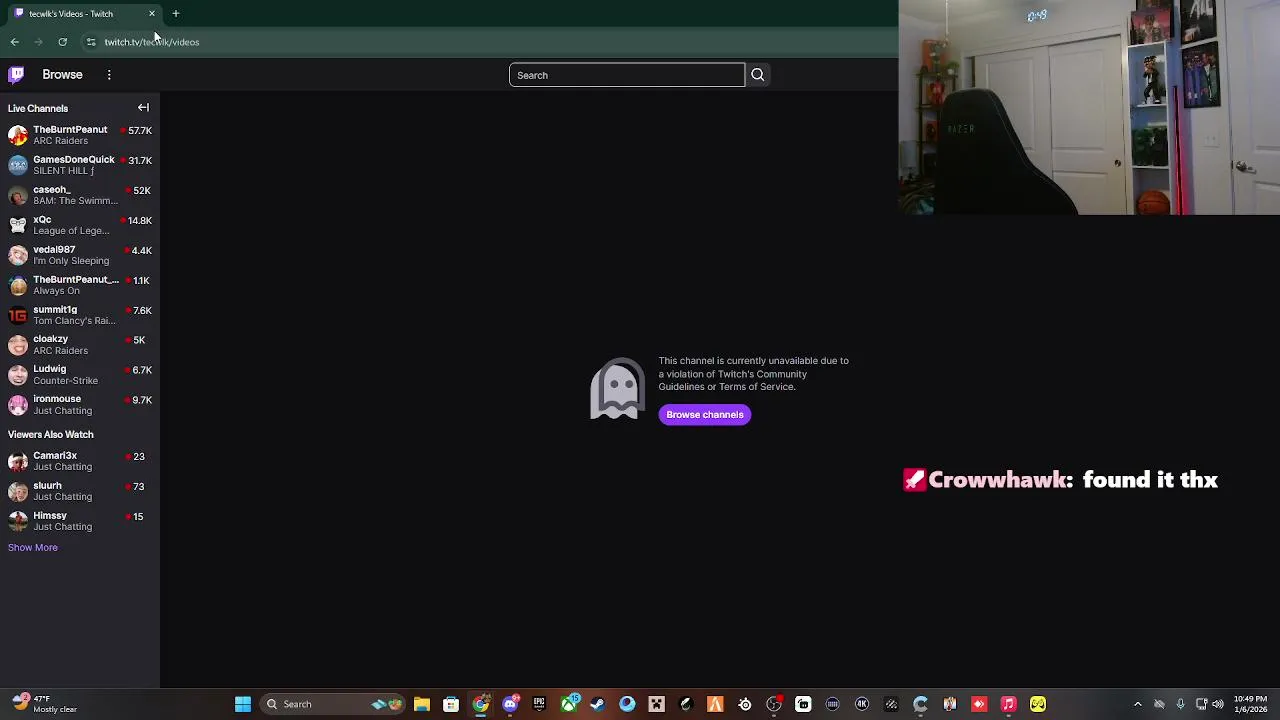Open Ludwig Counter-Strike channel
The height and width of the screenshot is (720, 1280).
(80, 375)
